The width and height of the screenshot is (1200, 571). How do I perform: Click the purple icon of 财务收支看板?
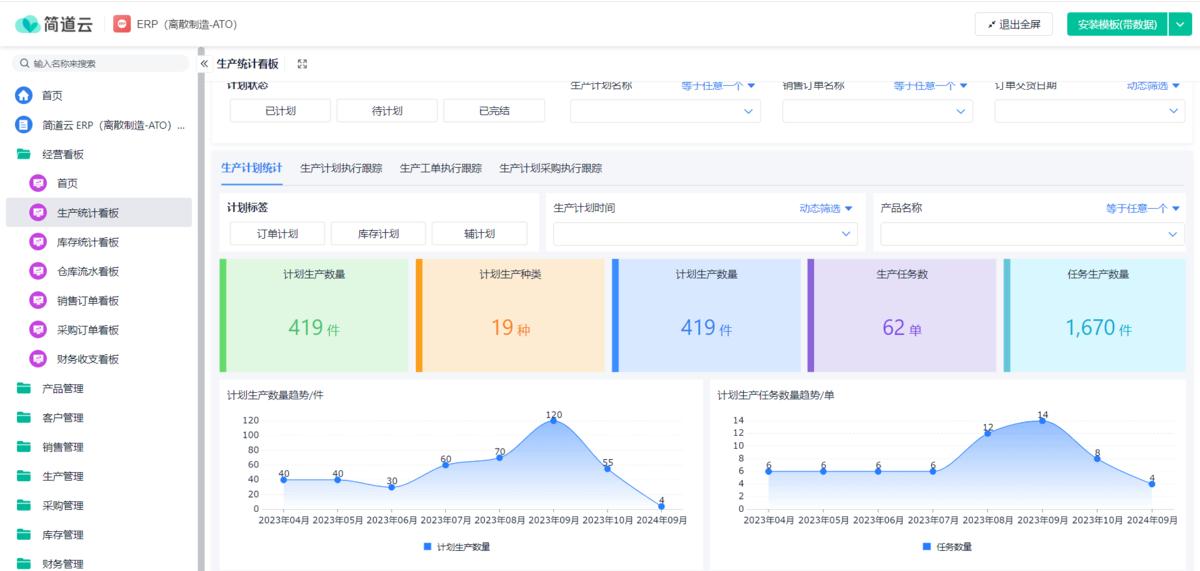38,359
